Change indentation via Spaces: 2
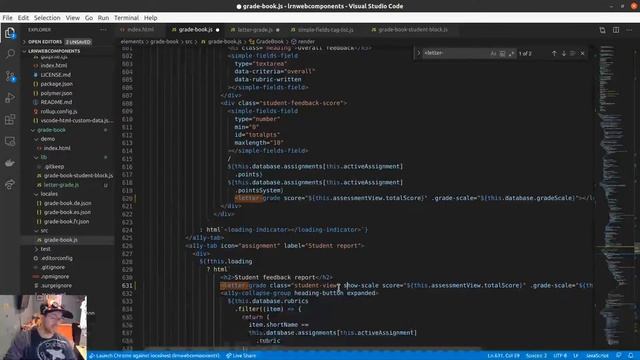Viewport: 640px width, 360px height. (x=536, y=356)
